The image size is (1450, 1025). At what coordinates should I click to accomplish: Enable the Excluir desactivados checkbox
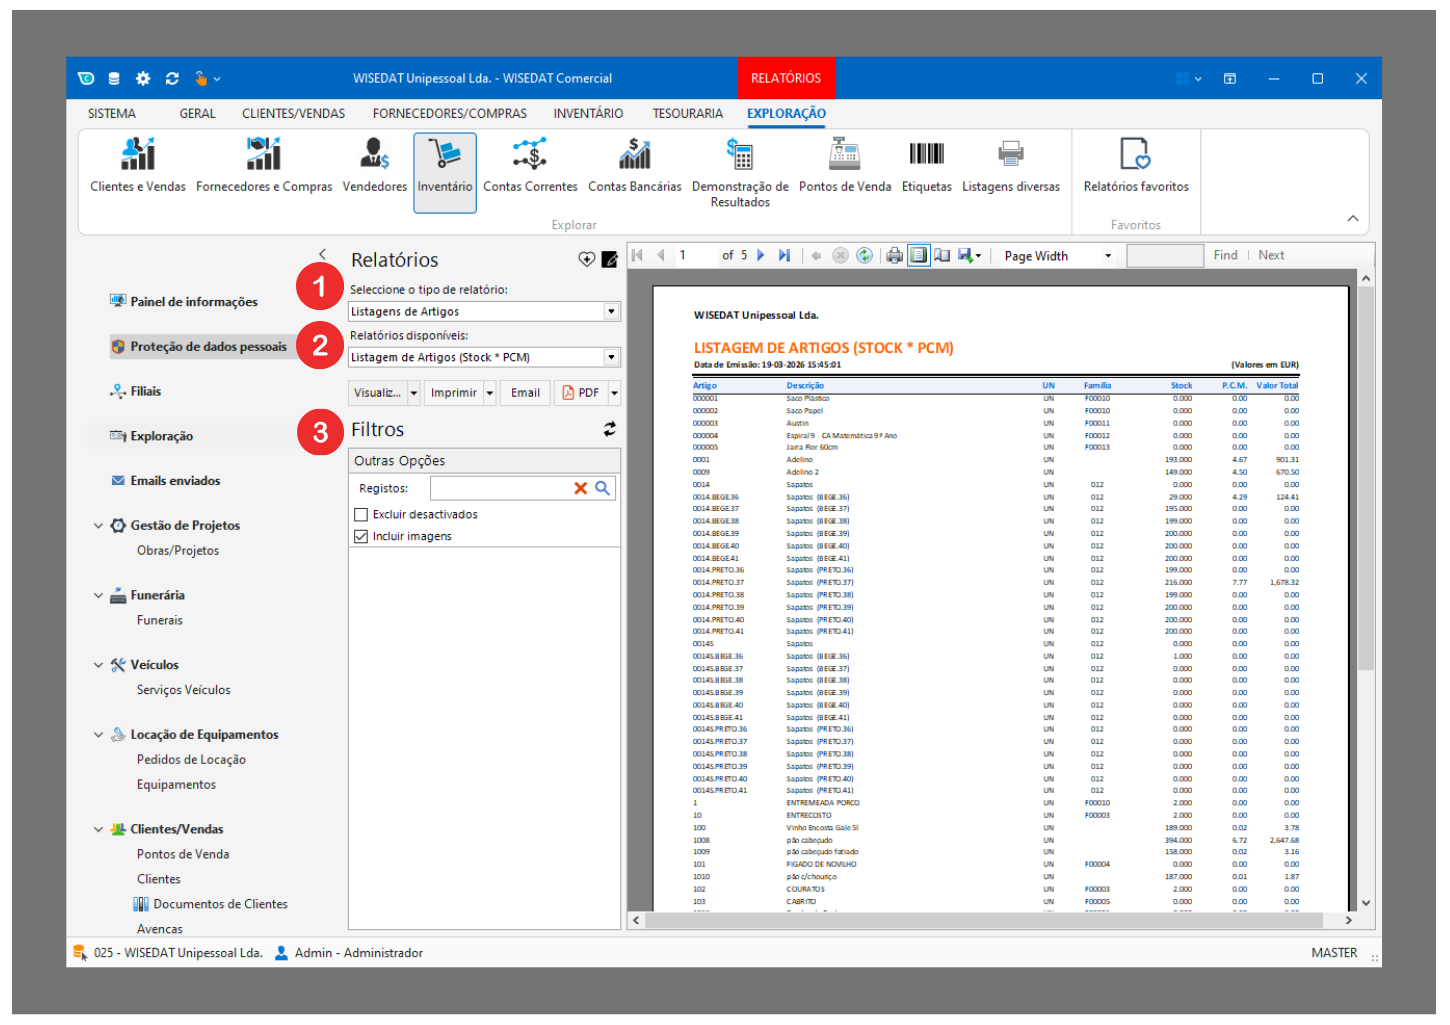(x=361, y=515)
